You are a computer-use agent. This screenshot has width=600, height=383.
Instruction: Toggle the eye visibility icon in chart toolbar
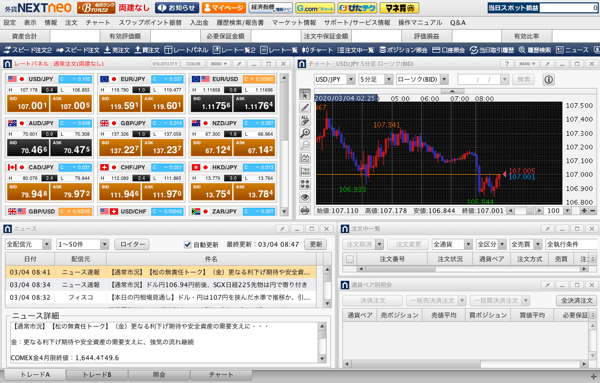coord(305,197)
